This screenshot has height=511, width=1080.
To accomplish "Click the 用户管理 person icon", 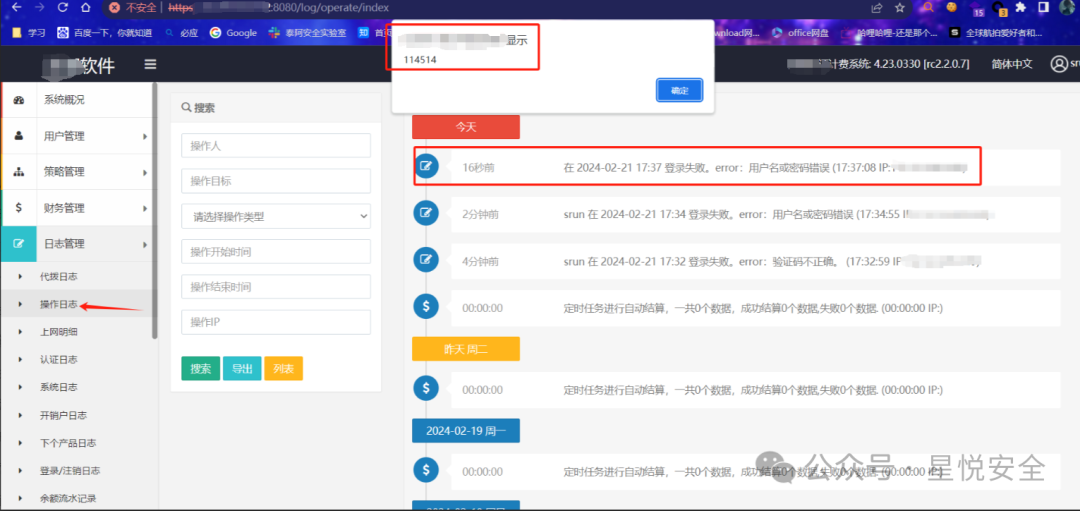I will click(x=19, y=136).
